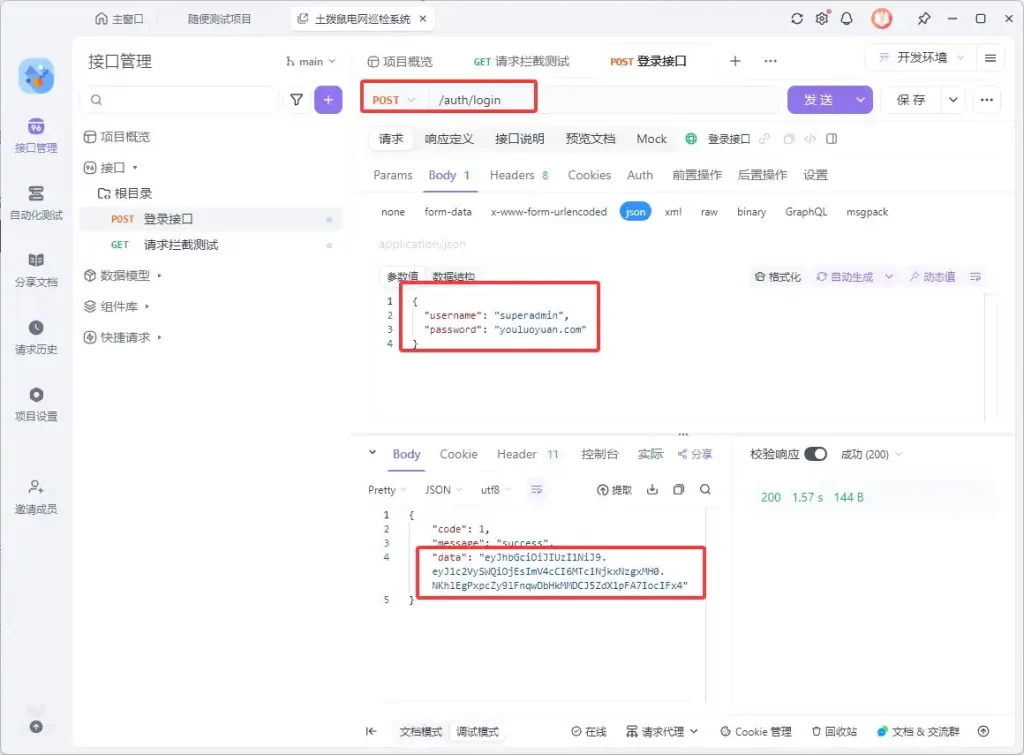
Task: Open 项目设置 sidebar icon
Action: point(36,403)
